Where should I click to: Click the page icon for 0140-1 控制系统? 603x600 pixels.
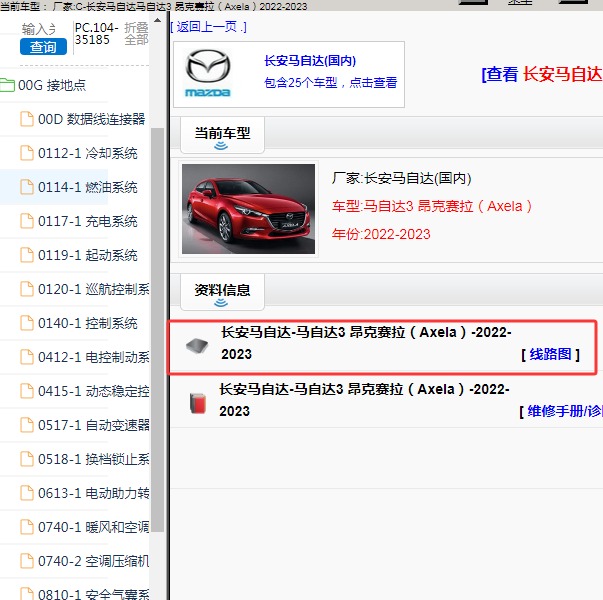pos(27,323)
